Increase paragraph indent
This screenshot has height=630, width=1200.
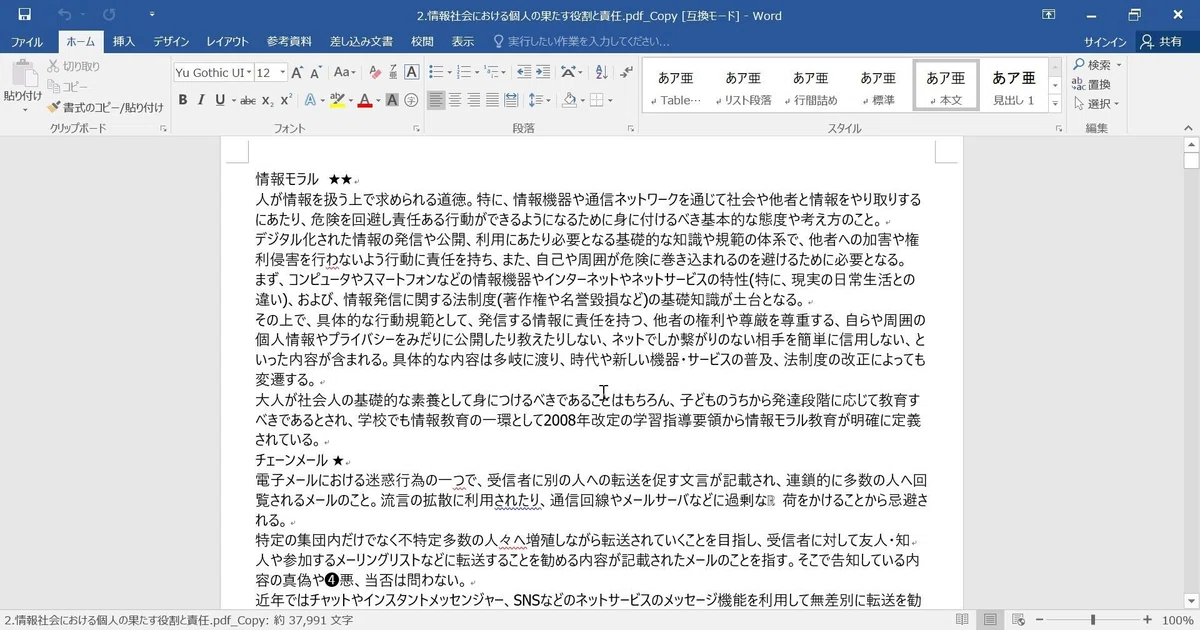coord(543,72)
